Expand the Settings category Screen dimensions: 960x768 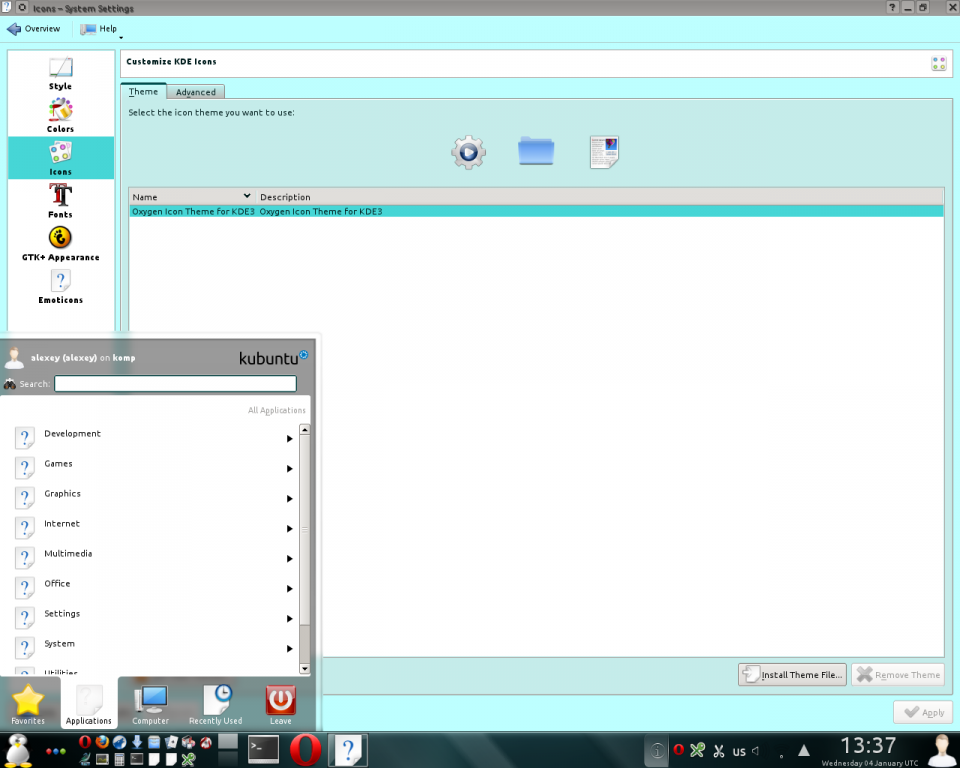(x=153, y=618)
